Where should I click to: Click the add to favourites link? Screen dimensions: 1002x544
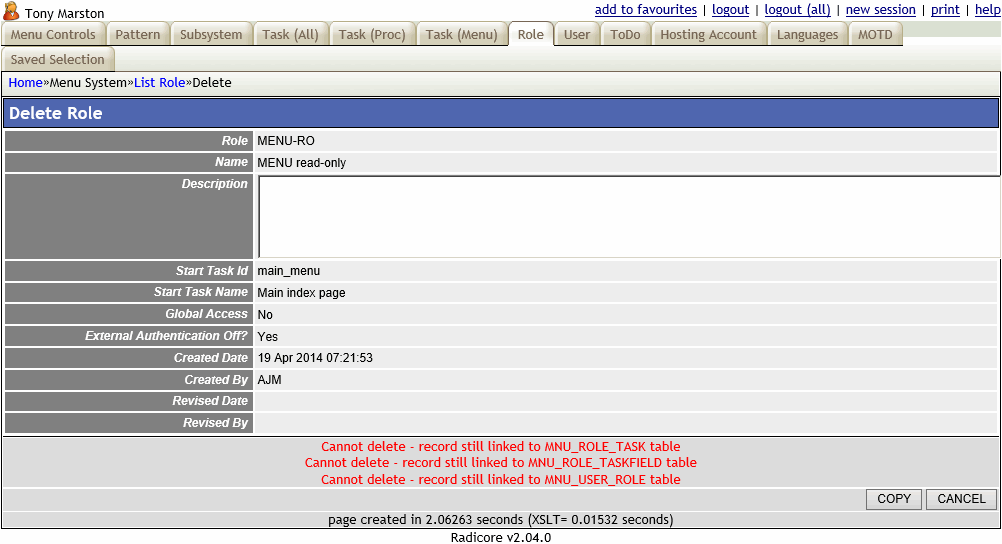pyautogui.click(x=645, y=10)
